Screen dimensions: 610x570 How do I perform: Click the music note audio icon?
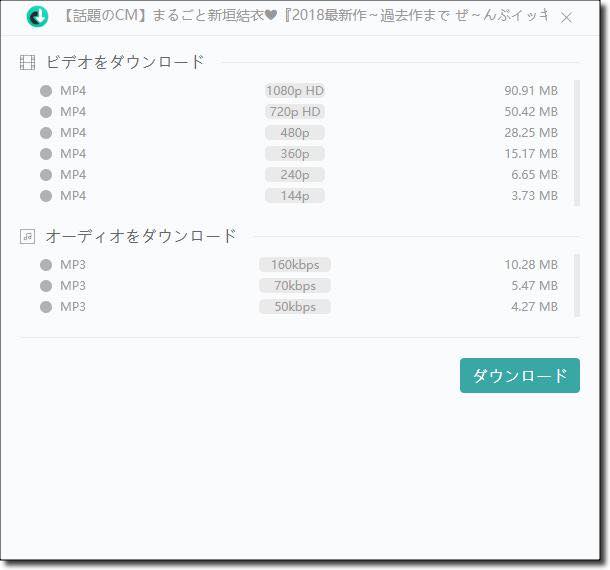[x=27, y=236]
